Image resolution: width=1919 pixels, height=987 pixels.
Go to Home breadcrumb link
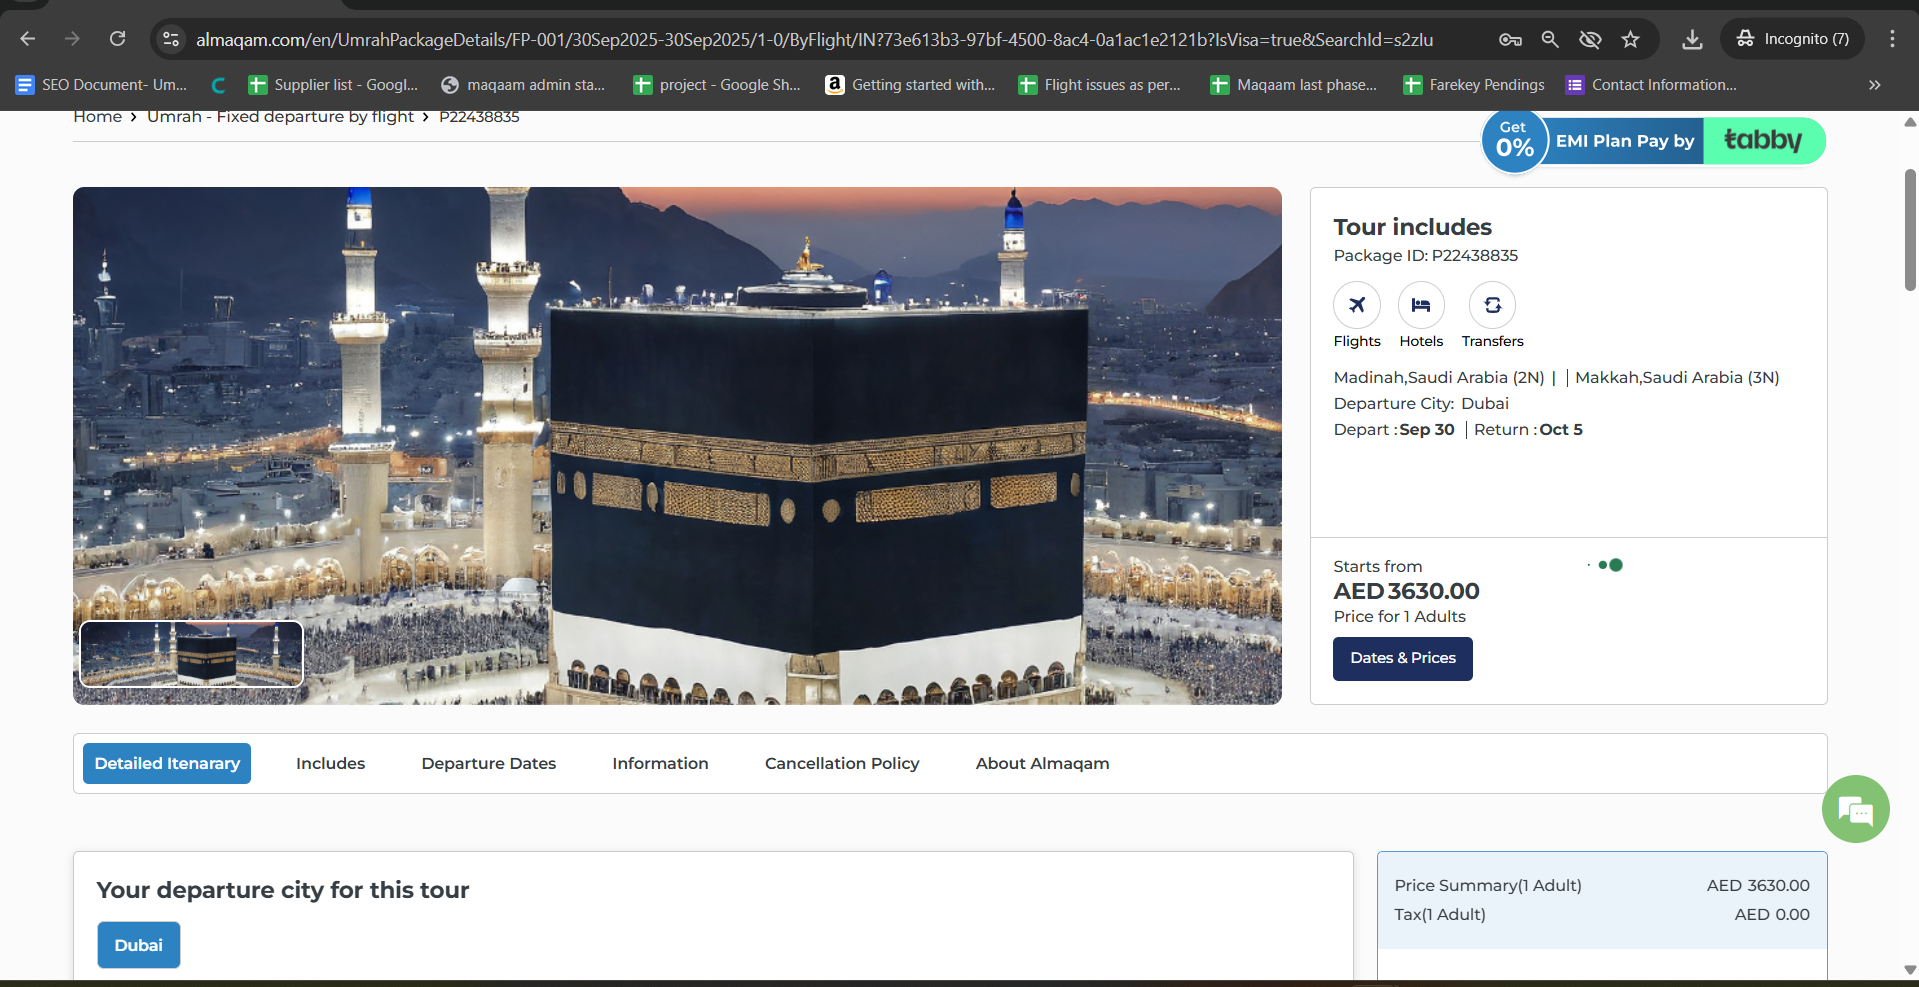coord(97,117)
